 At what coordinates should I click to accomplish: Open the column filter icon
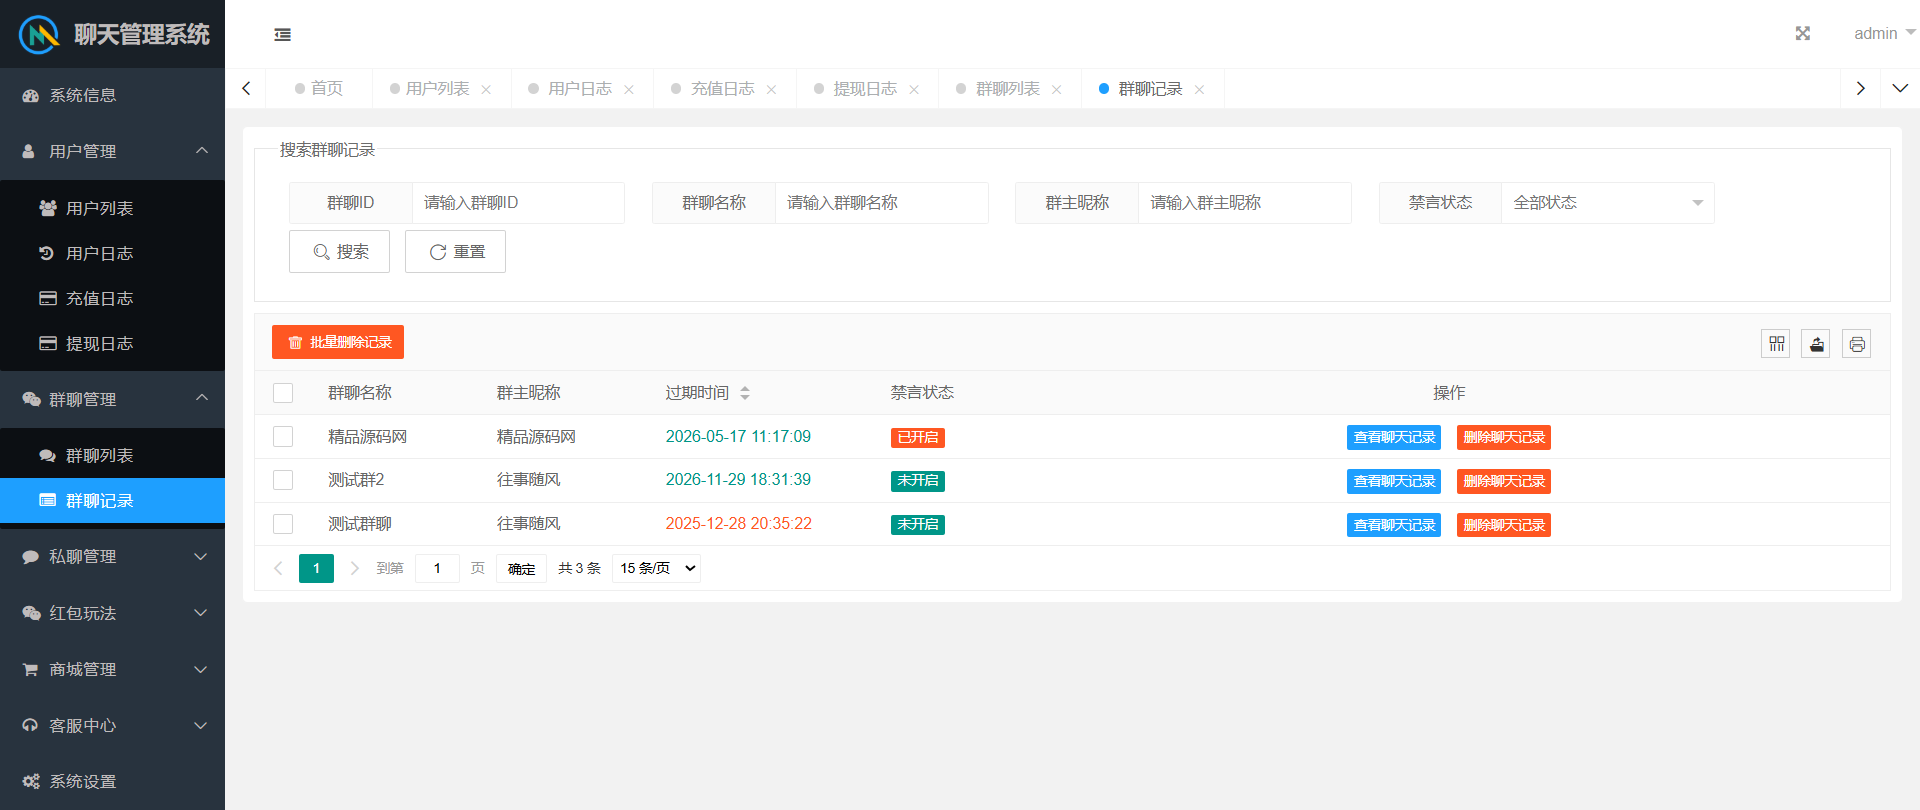coord(1776,344)
